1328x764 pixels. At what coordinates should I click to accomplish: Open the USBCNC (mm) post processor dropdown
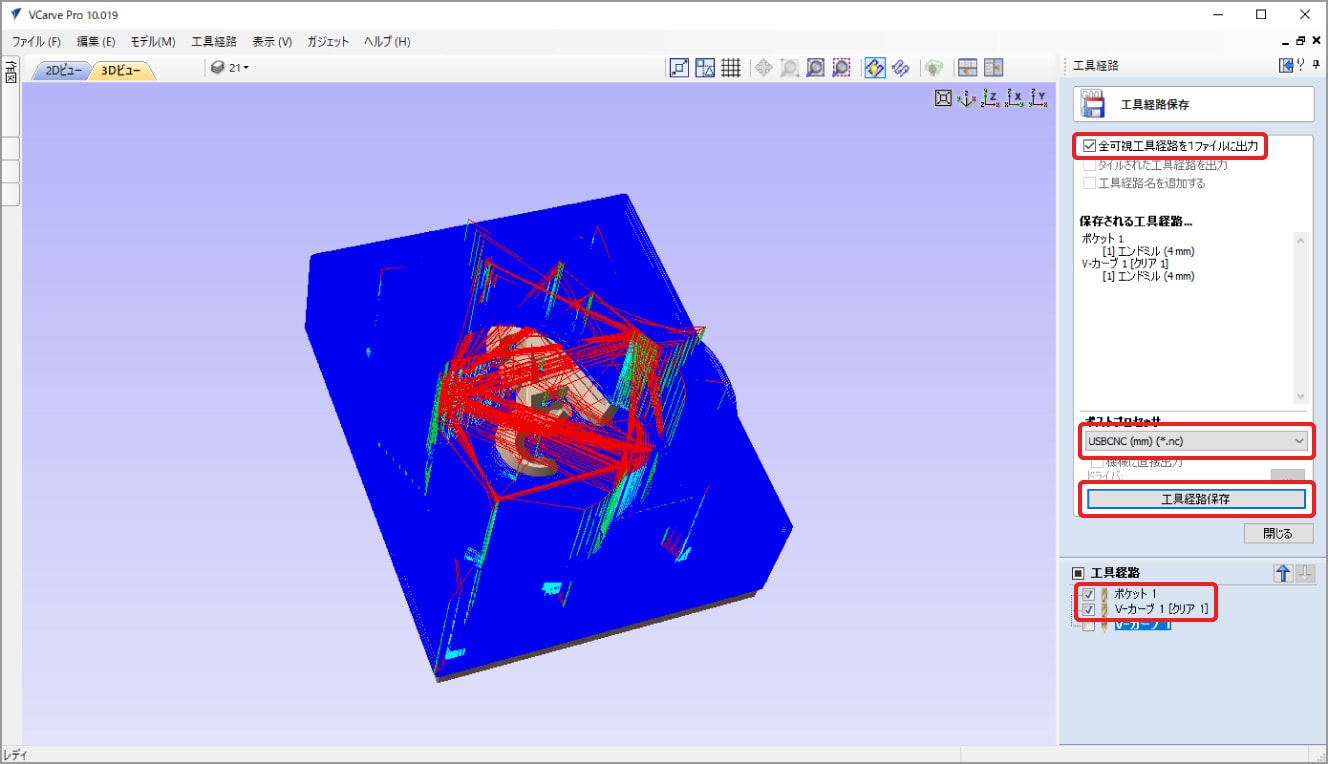[1195, 440]
